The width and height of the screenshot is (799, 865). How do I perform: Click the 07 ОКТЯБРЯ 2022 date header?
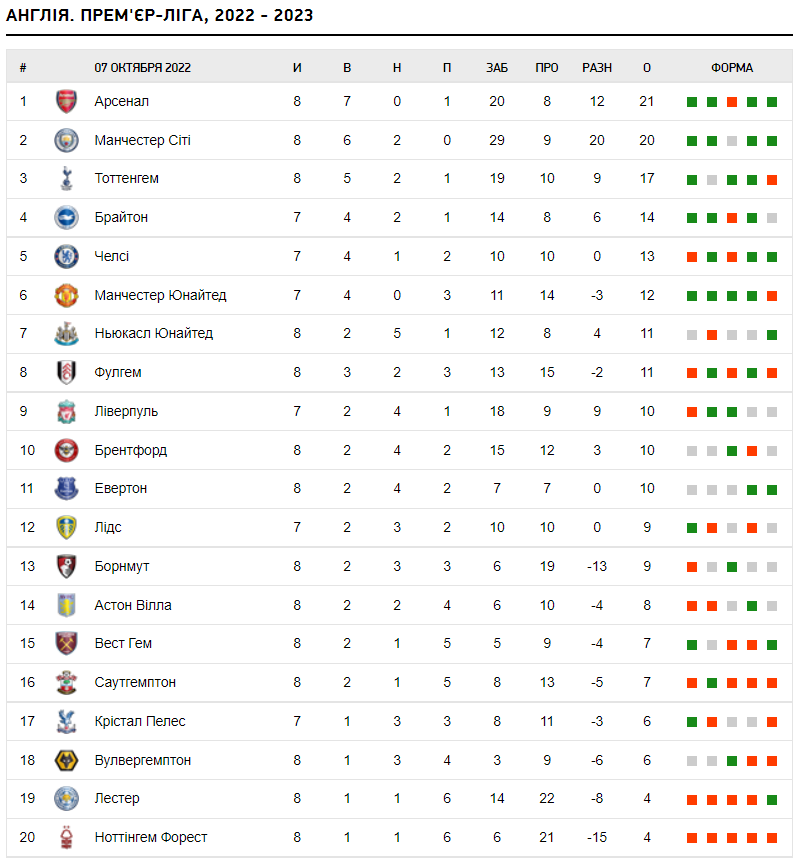(143, 68)
